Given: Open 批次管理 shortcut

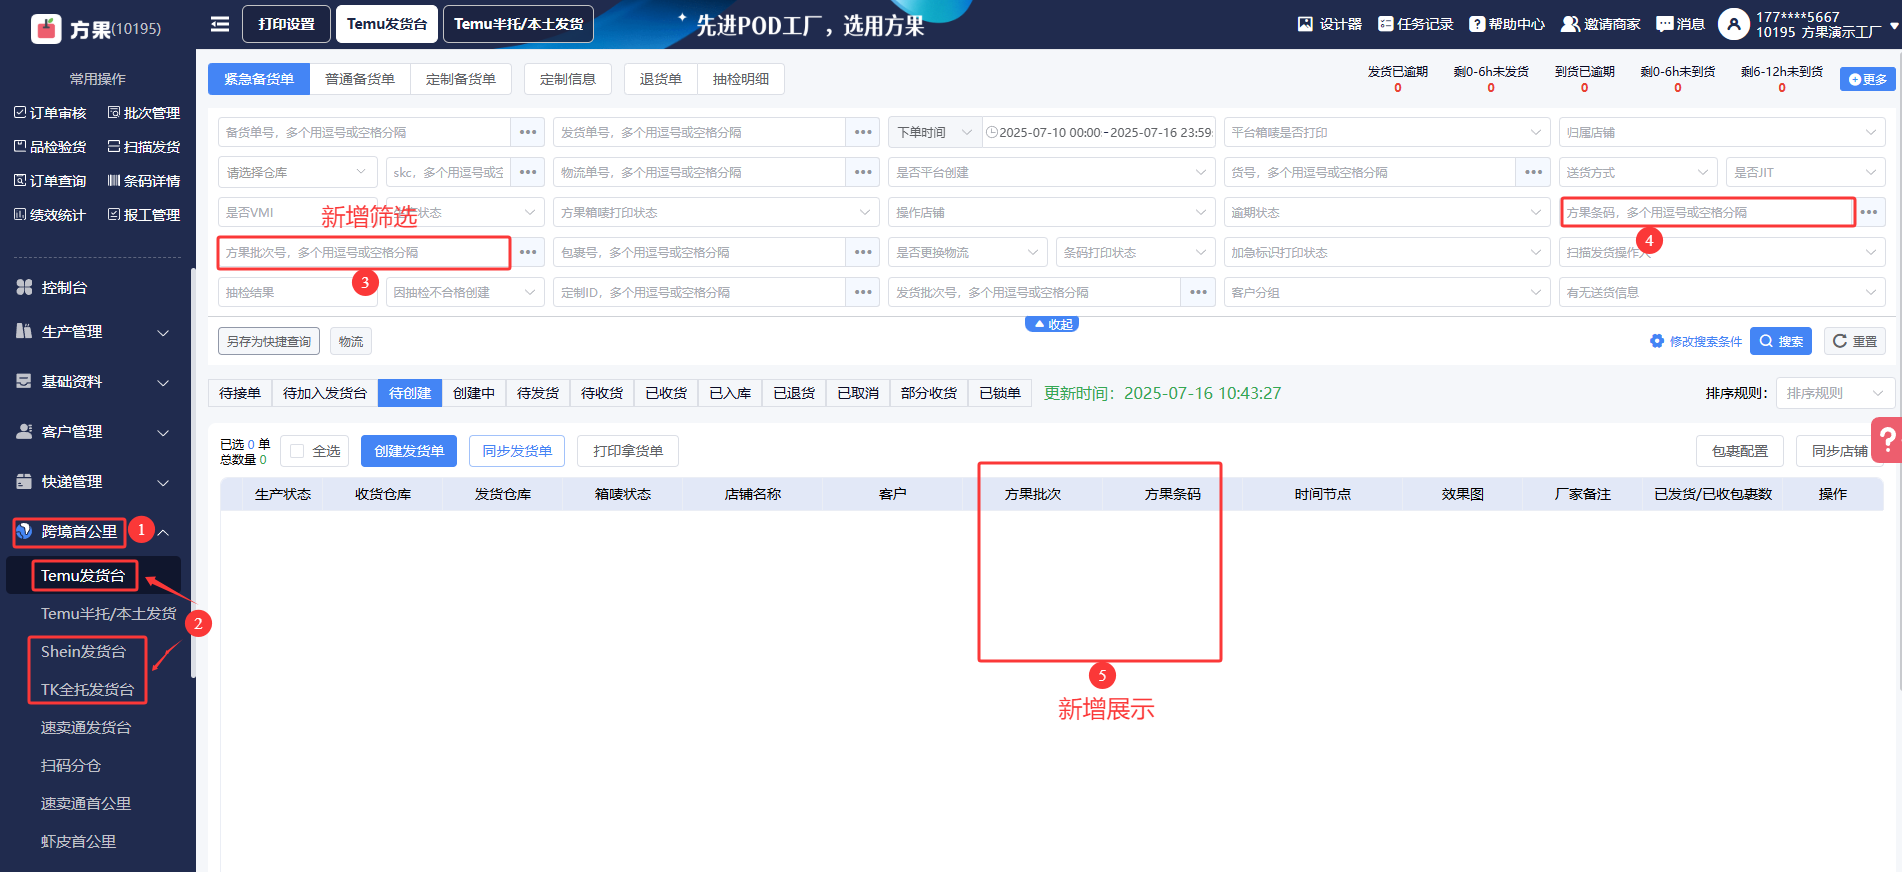Looking at the screenshot, I should [144, 113].
